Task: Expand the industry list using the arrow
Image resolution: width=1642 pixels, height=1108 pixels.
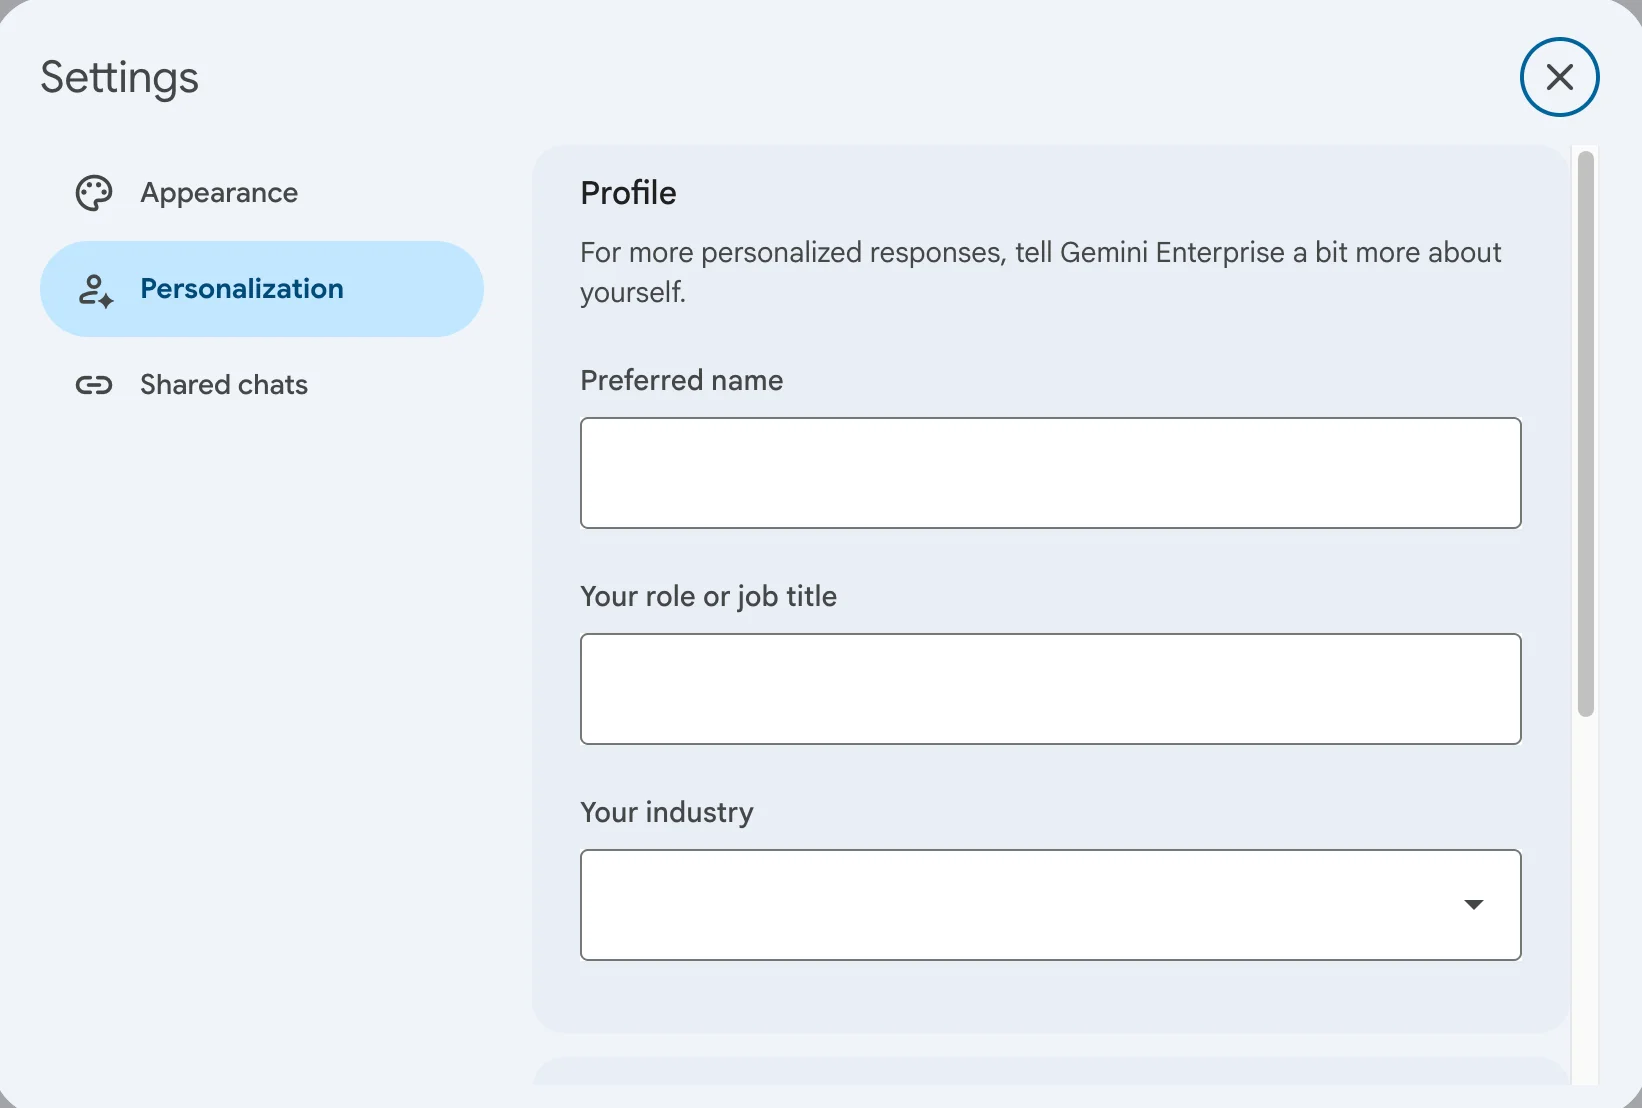Action: [x=1473, y=905]
